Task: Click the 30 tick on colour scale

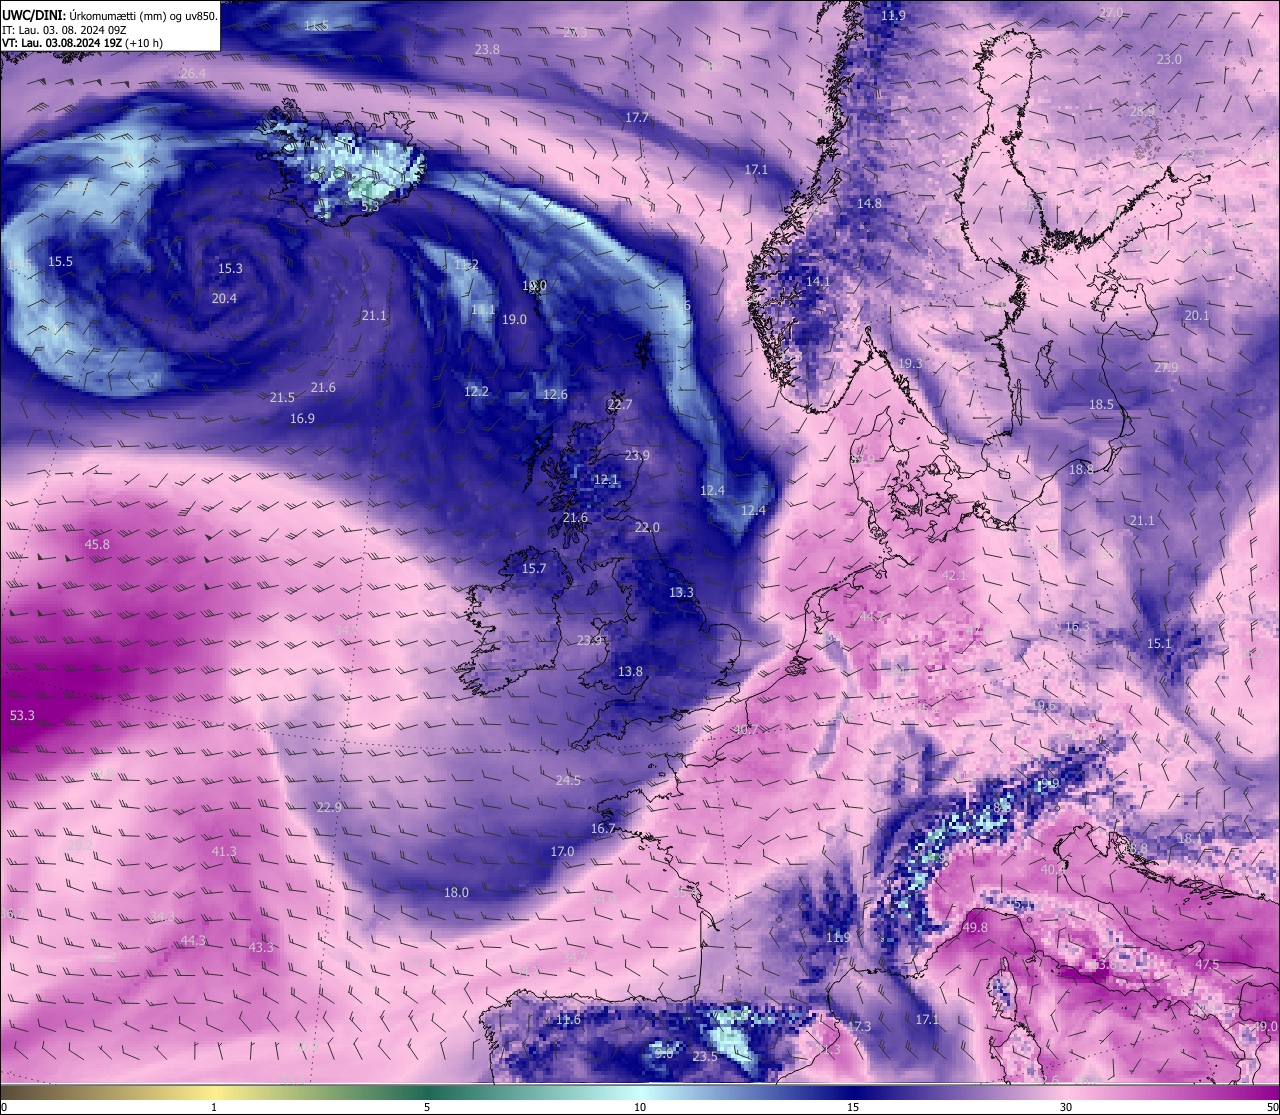Action: (x=1066, y=1106)
